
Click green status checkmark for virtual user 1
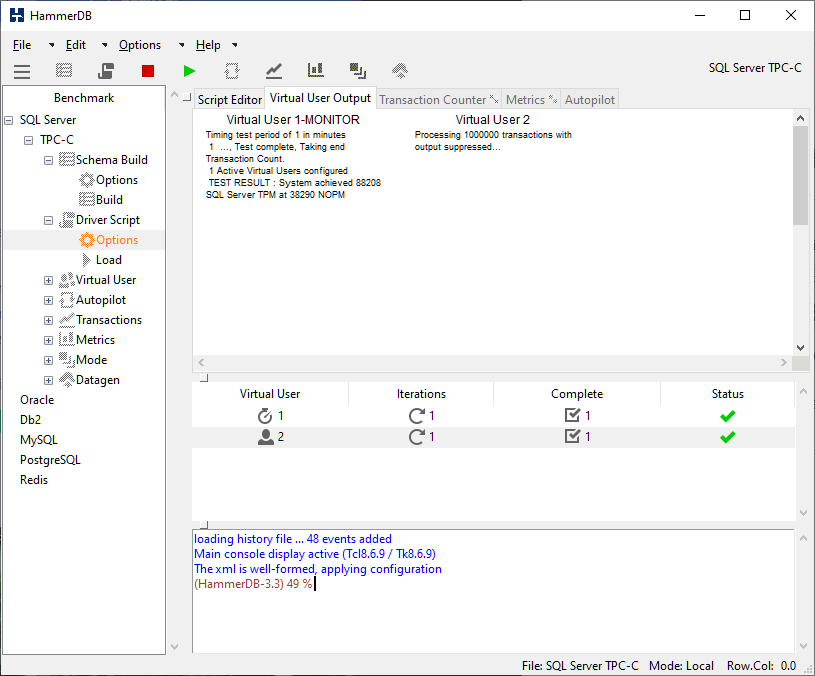pos(728,416)
